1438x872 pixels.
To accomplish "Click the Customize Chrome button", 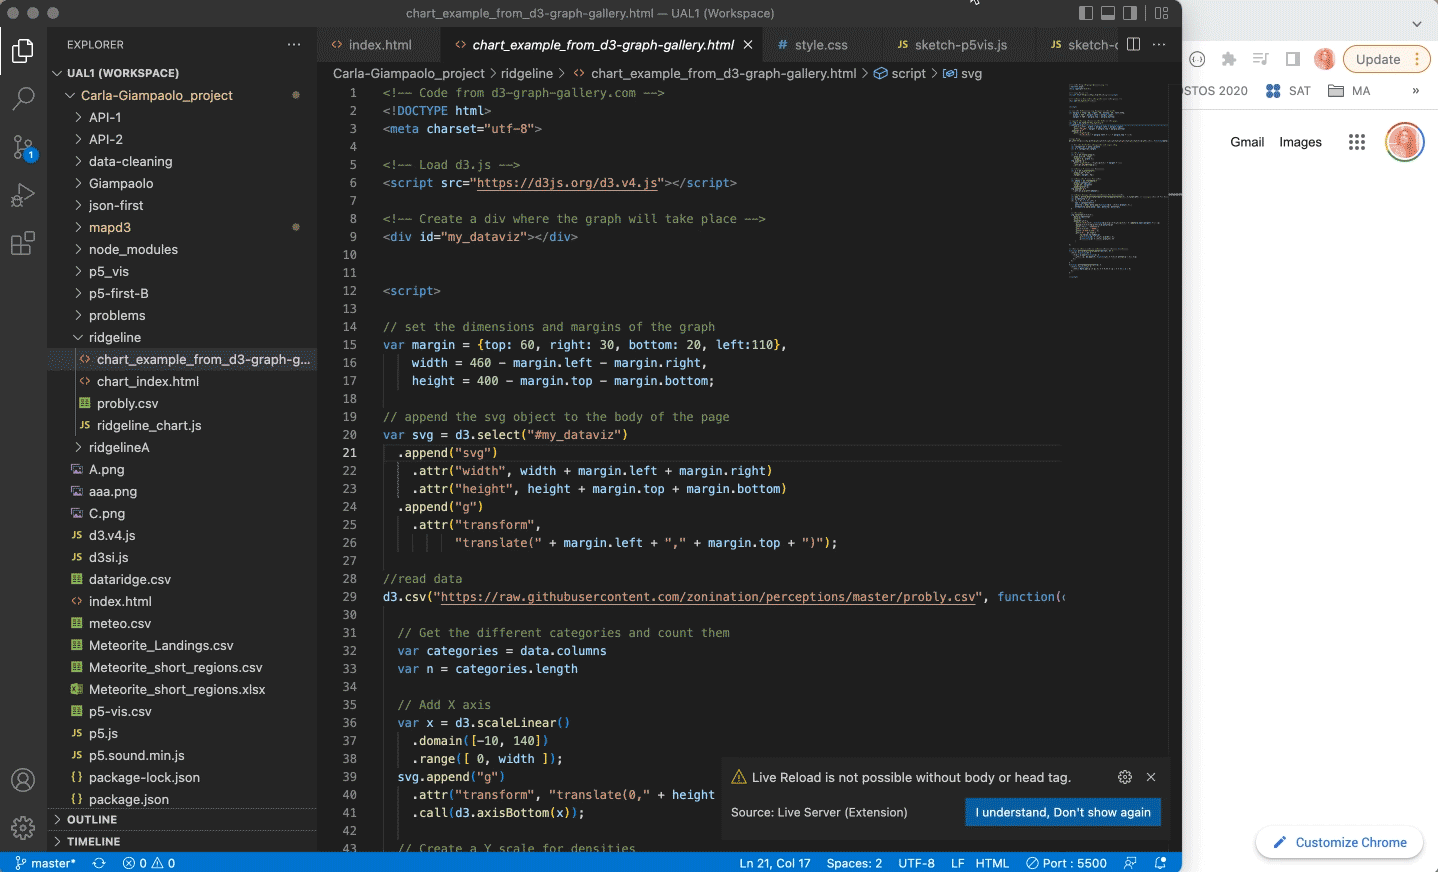I will point(1339,842).
